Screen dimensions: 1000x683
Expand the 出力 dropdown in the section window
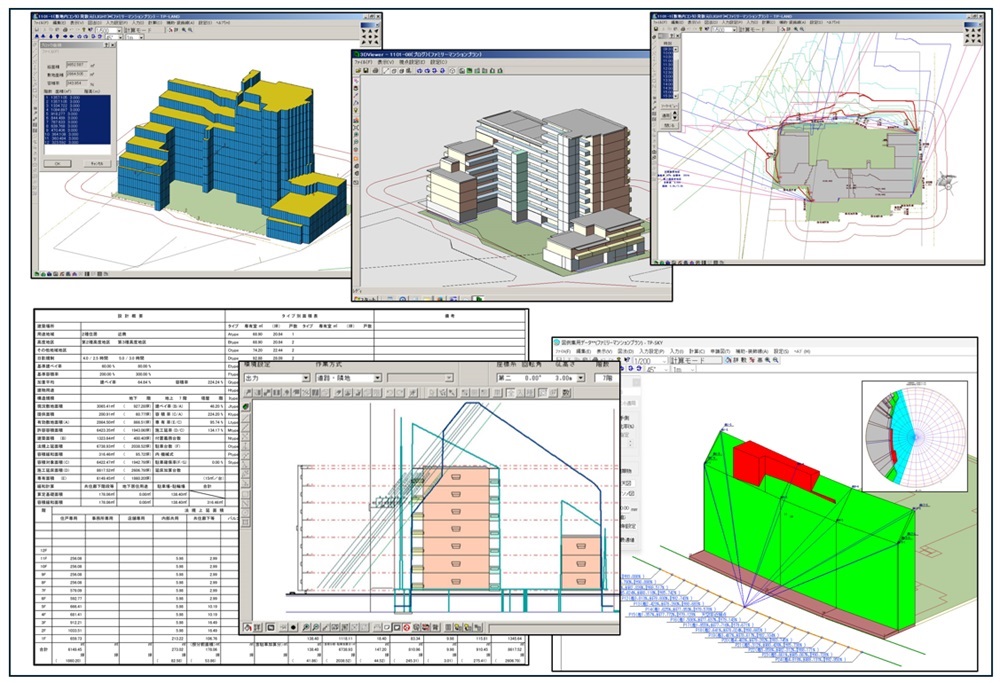pyautogui.click(x=304, y=379)
